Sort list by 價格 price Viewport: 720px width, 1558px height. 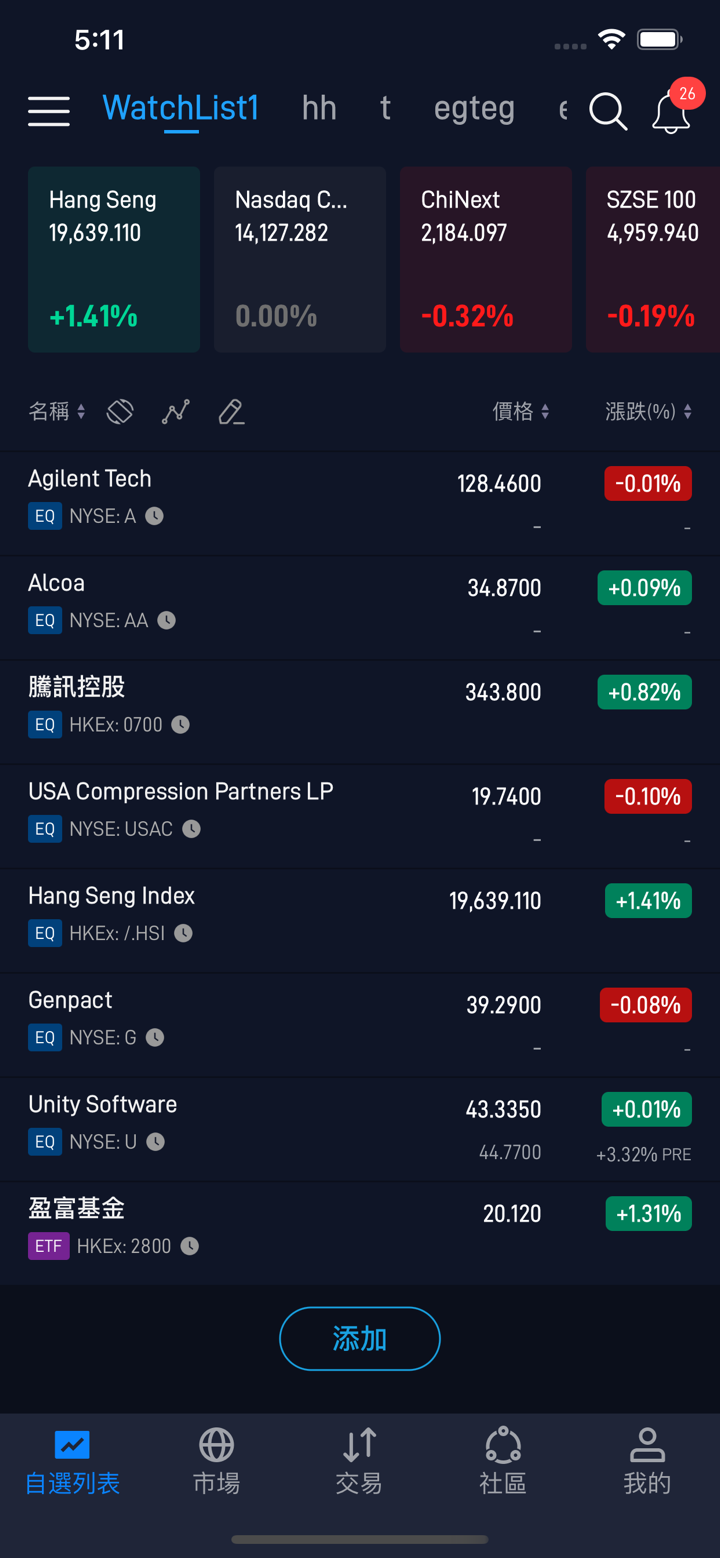521,411
